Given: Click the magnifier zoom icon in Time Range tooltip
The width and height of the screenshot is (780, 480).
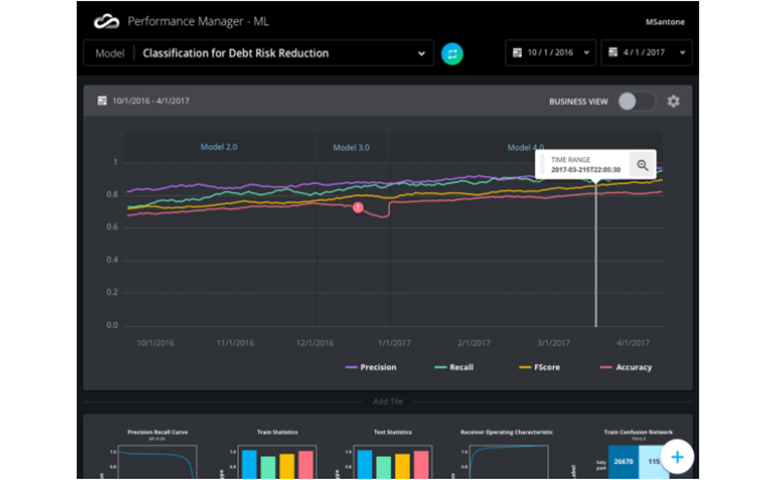Looking at the screenshot, I should coord(642,165).
